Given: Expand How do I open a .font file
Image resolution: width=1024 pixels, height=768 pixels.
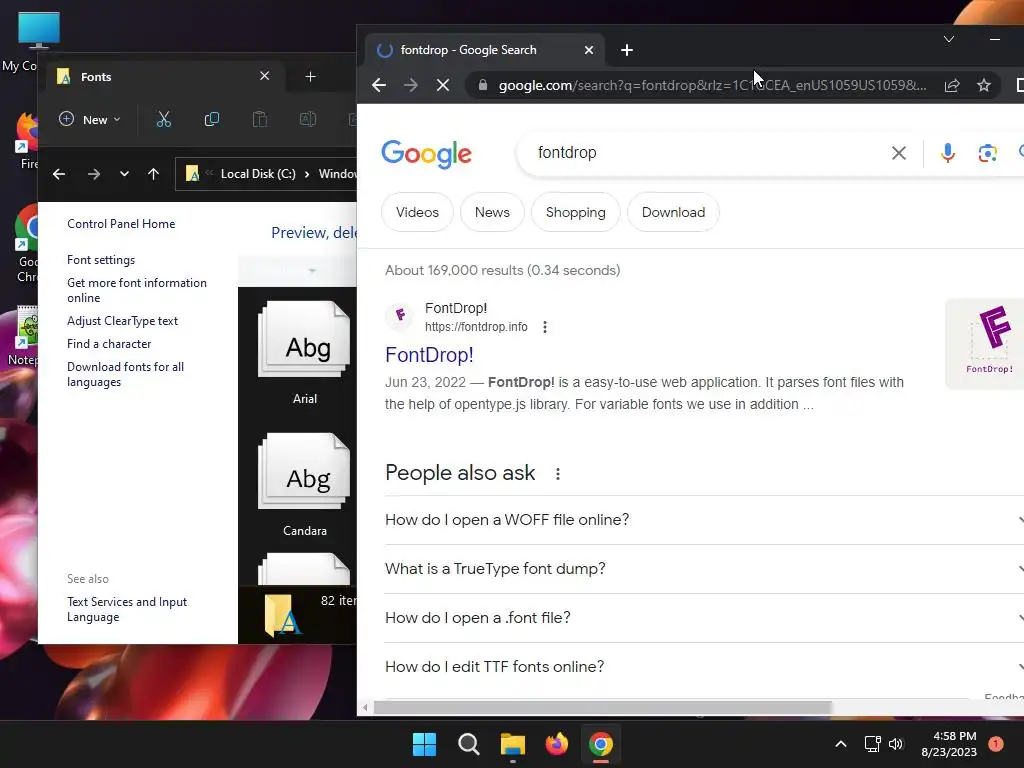Looking at the screenshot, I should click(x=704, y=618).
